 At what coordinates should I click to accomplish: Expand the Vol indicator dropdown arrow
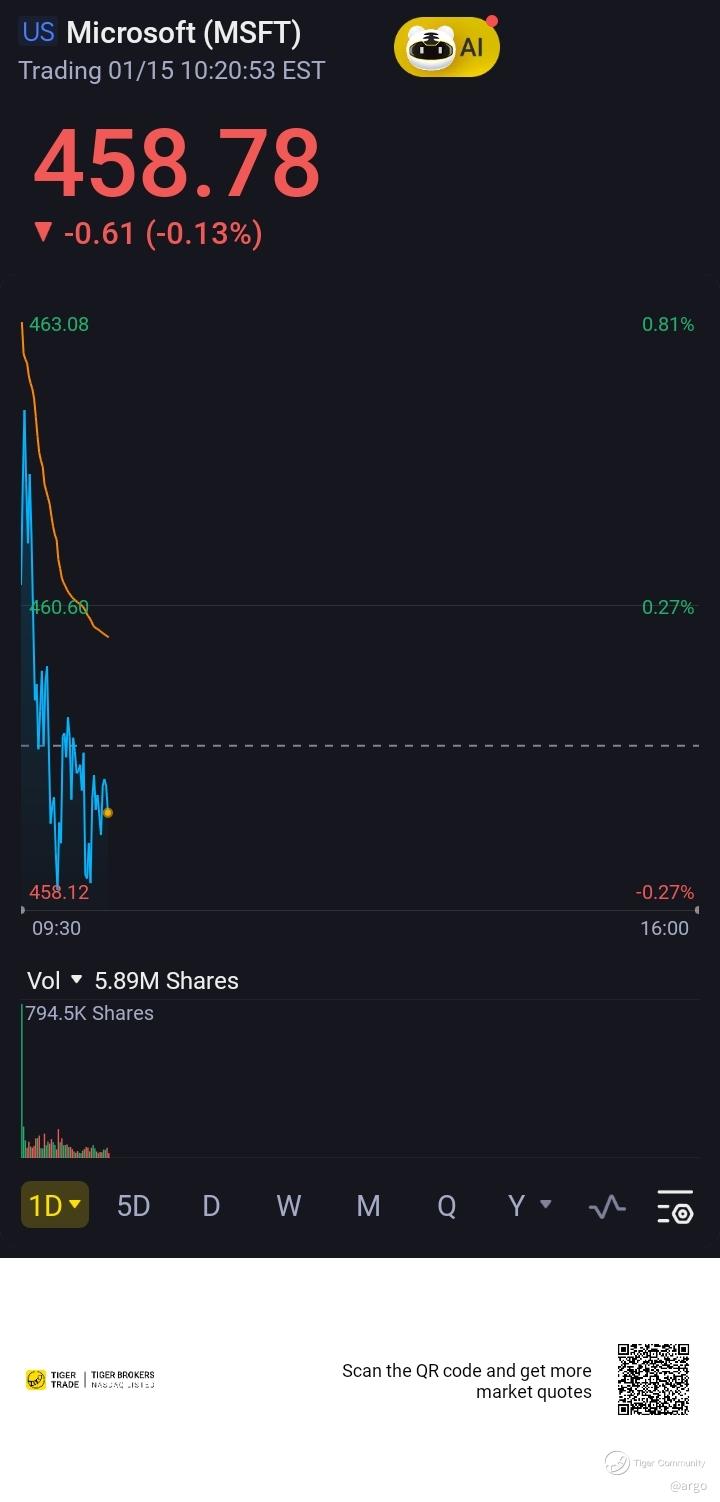(77, 980)
